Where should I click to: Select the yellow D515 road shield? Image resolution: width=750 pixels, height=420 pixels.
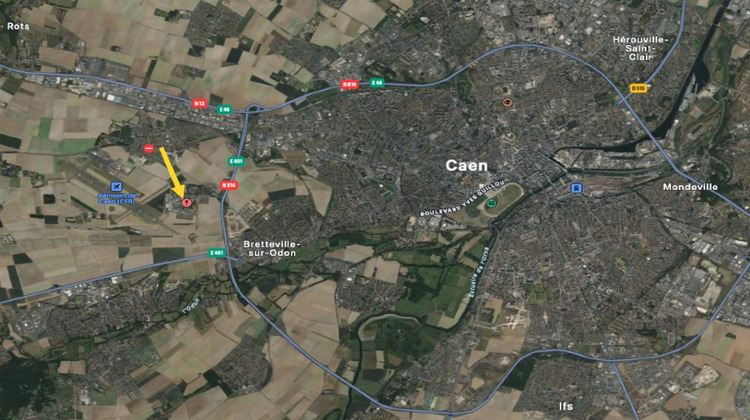click(638, 88)
